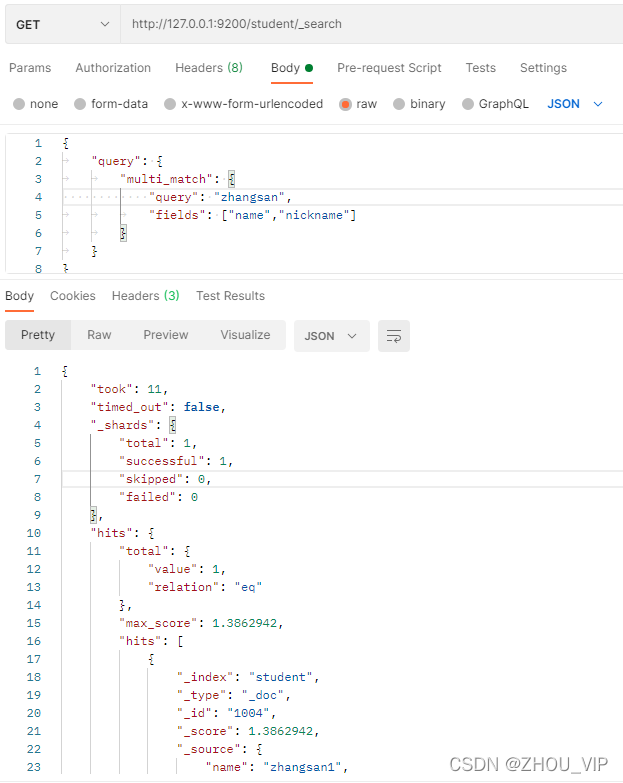Switch to the Authorization tab
This screenshot has height=783, width=623.
(113, 68)
